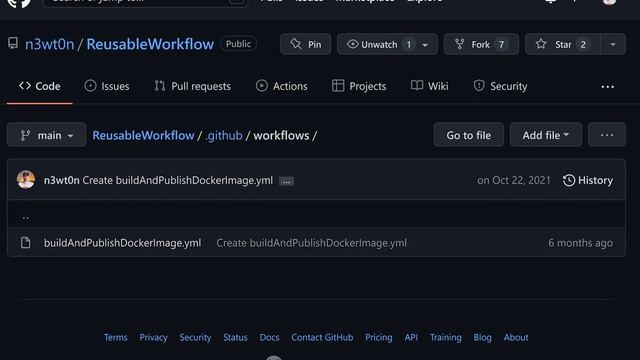Image resolution: width=640 pixels, height=360 pixels.
Task: Expand the Star lists dropdown arrow
Action: [x=613, y=44]
